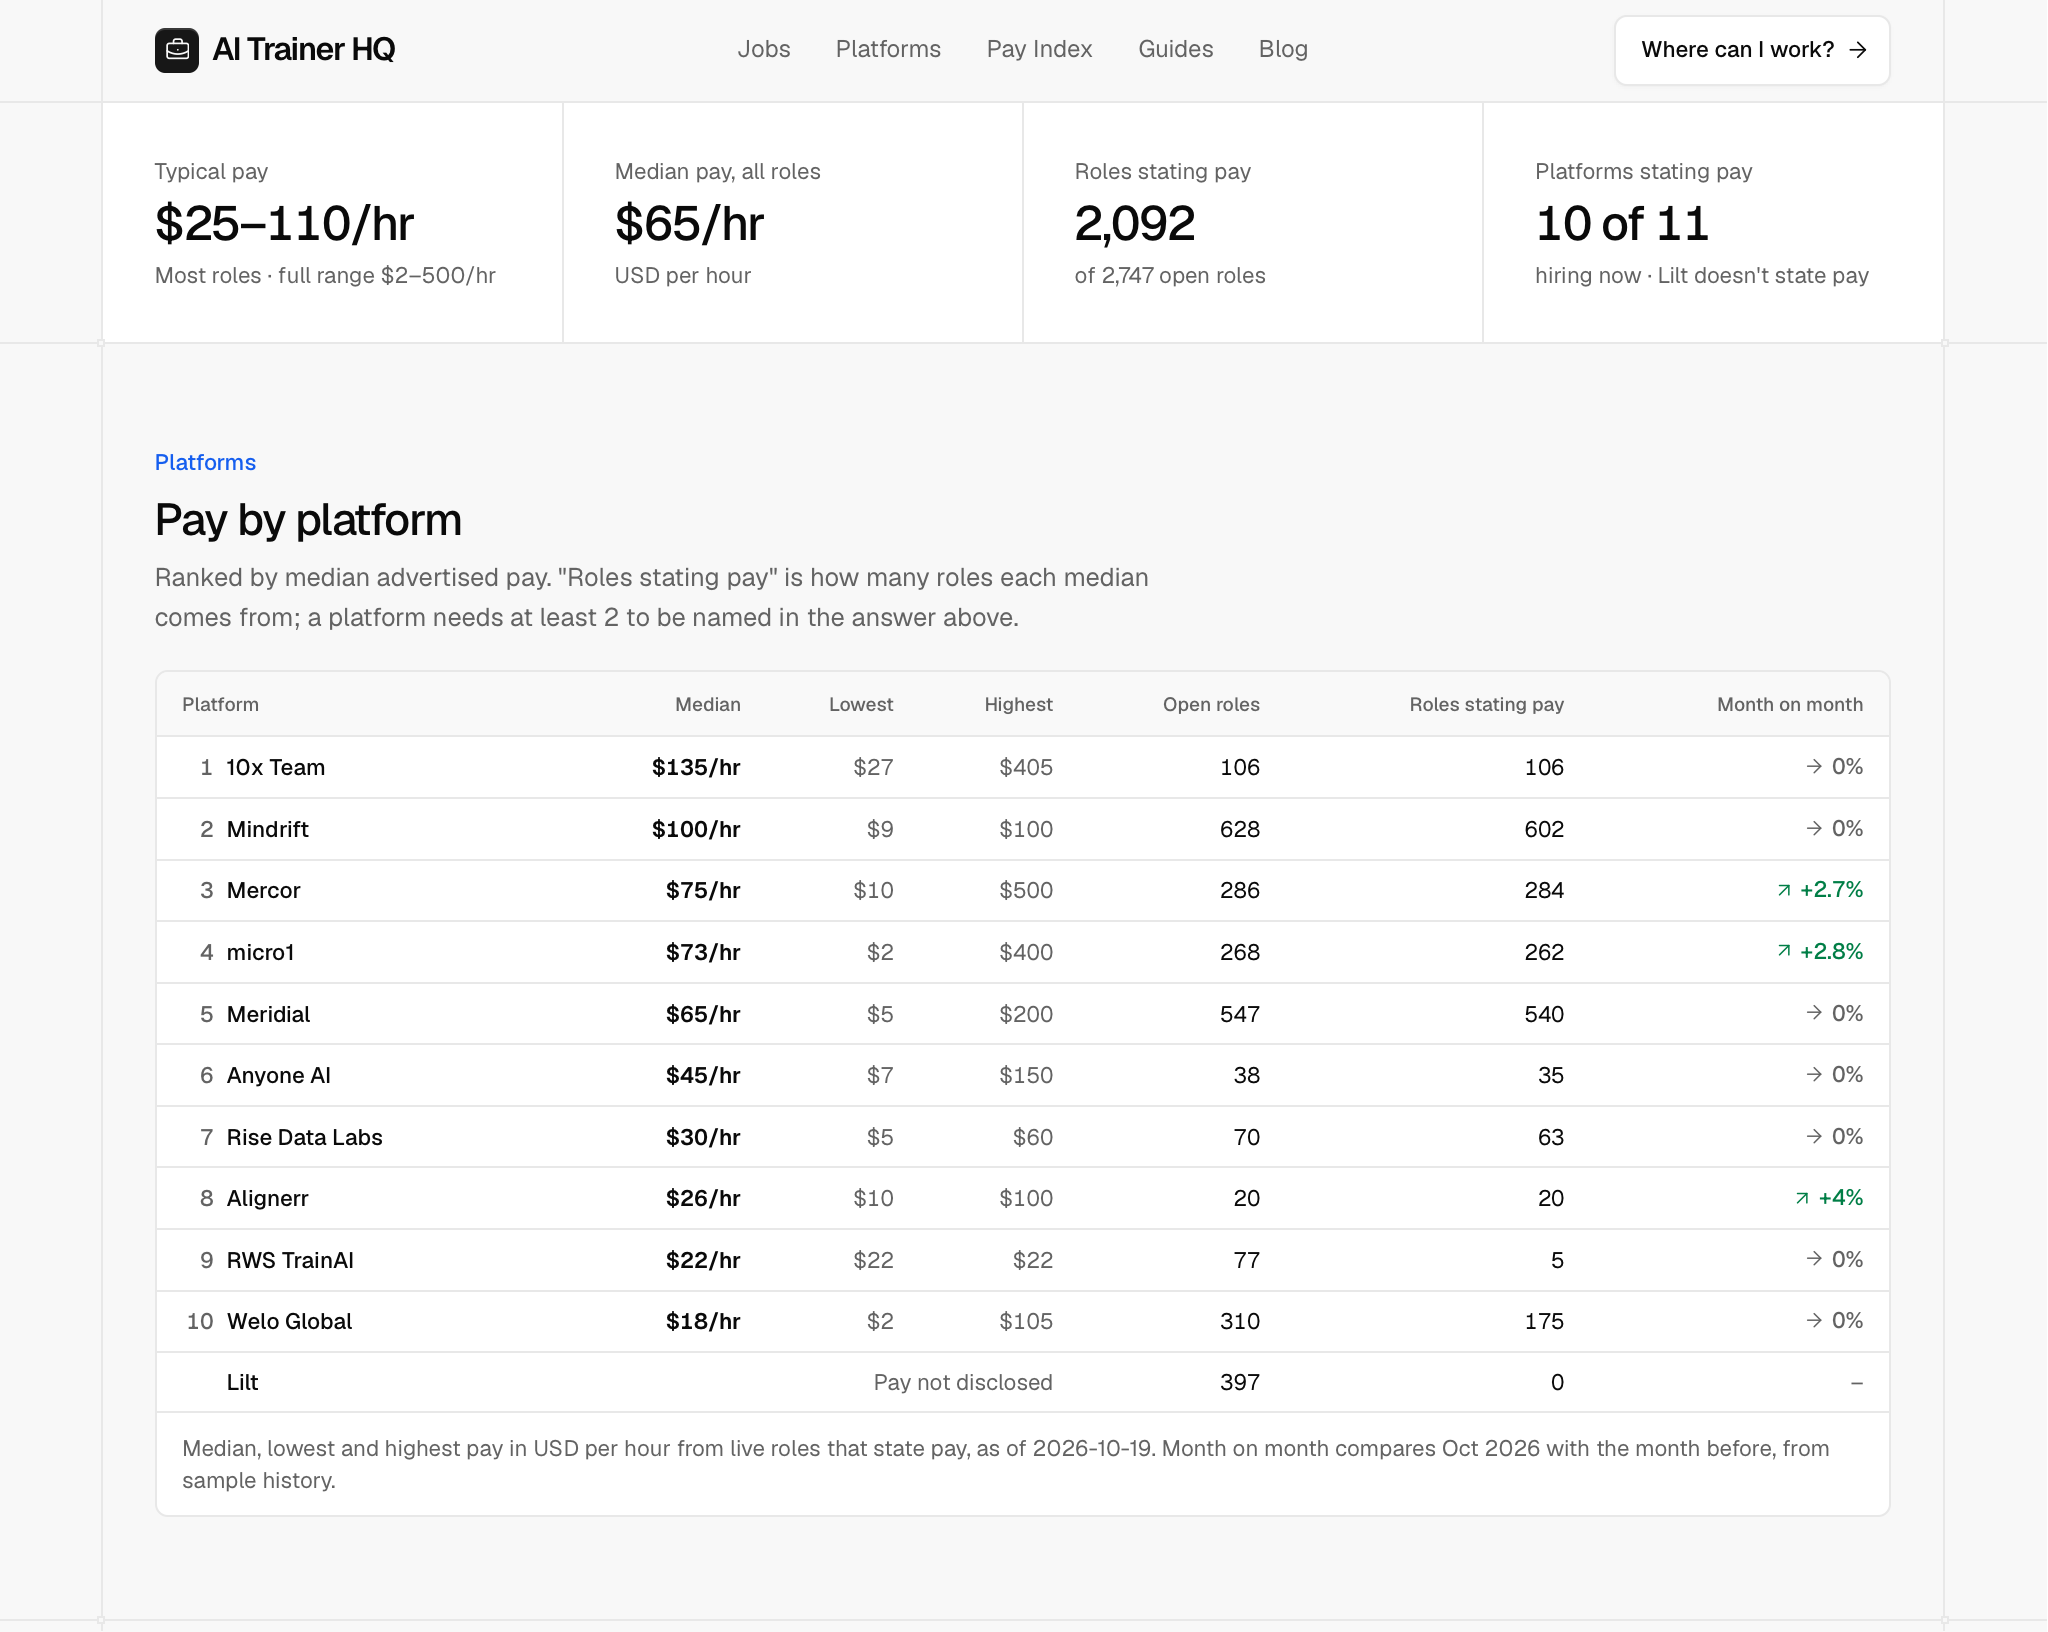The image size is (2048, 1632).
Task: Open the Platforms nav item in header
Action: pos(888,49)
